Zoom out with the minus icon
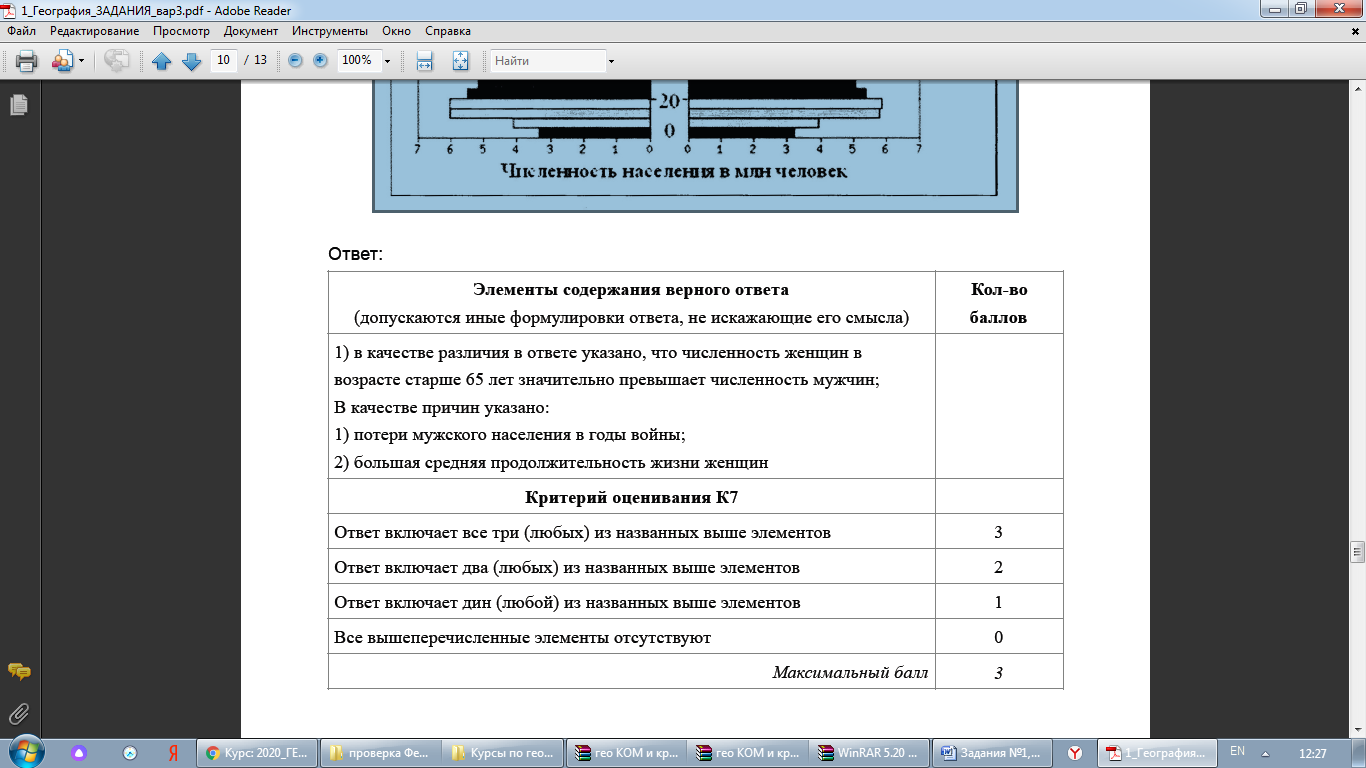Screen dimensions: 1366x768 (x=295, y=60)
